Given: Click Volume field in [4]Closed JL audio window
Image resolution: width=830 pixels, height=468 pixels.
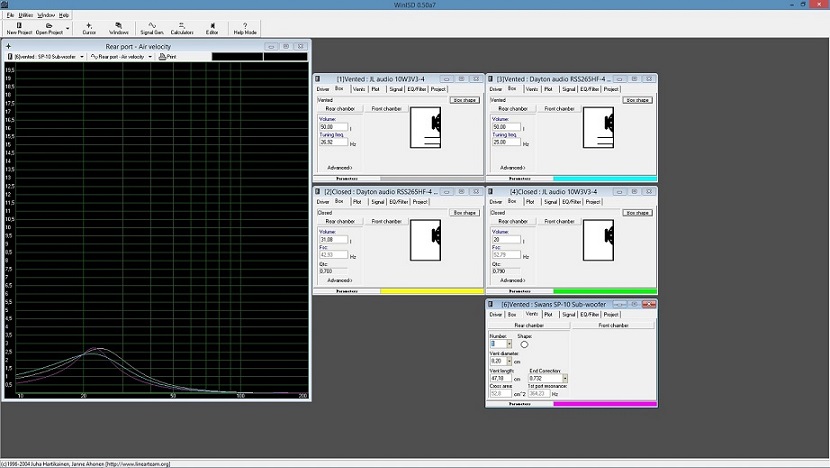Looking at the screenshot, I should [x=507, y=240].
